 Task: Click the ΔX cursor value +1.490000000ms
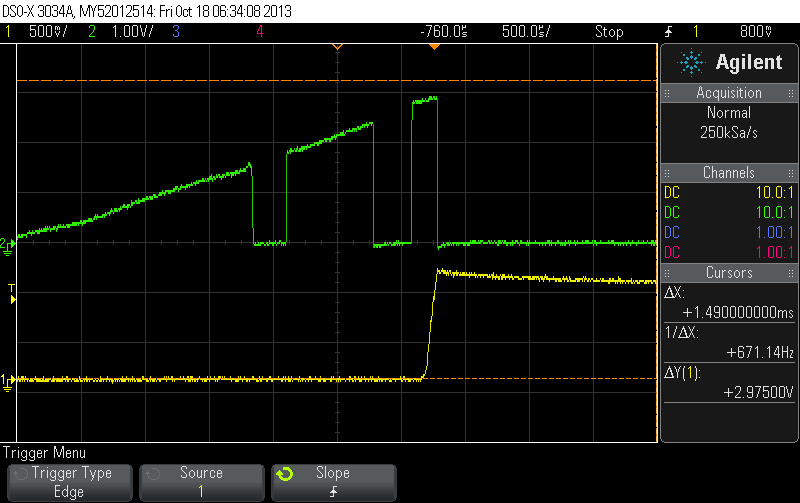(x=738, y=312)
